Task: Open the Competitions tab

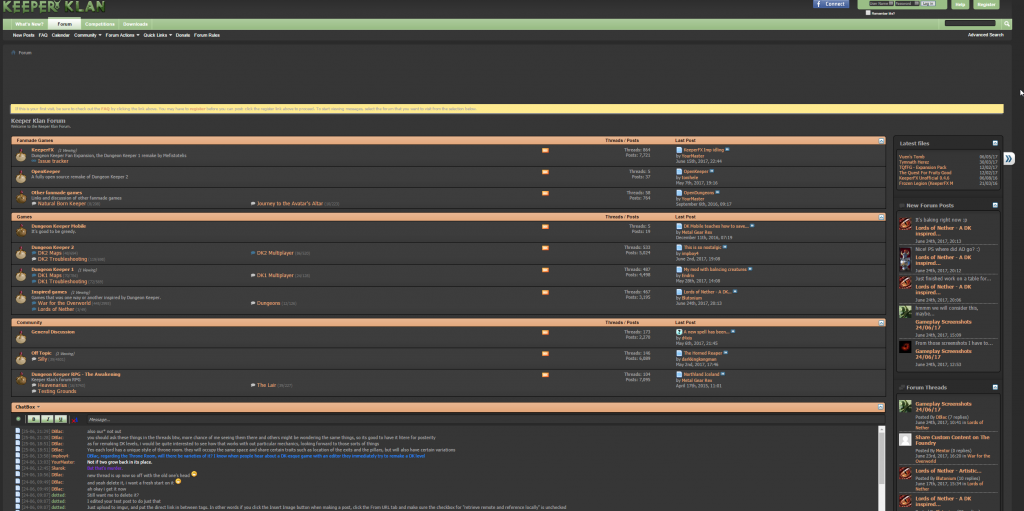Action: (x=99, y=24)
